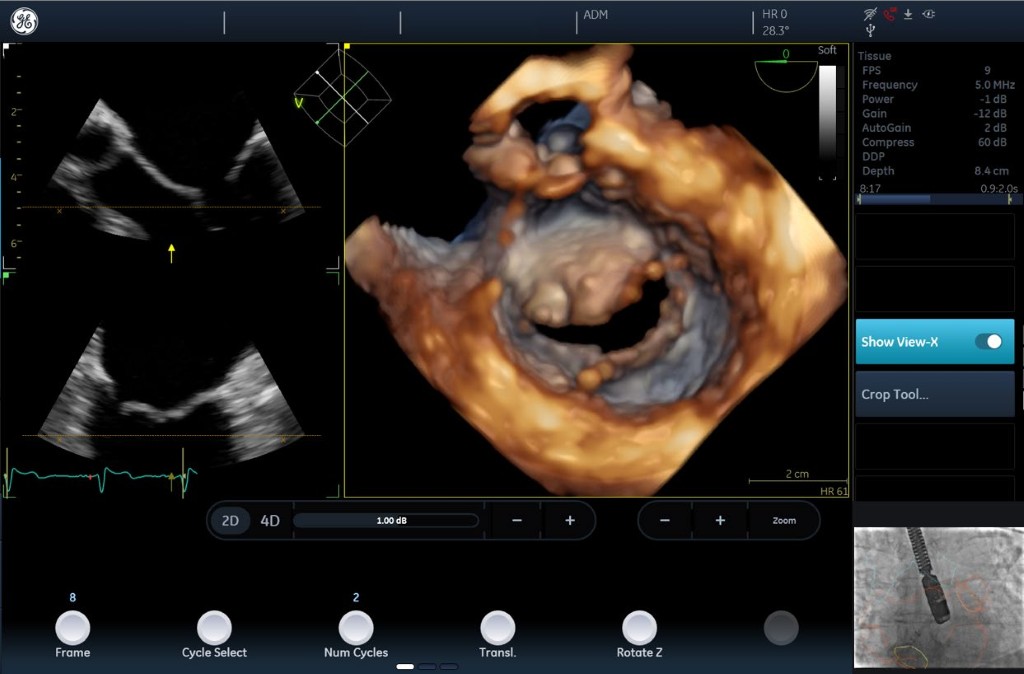1024x674 pixels.
Task: Click the 1.00 dB gain slider bar
Action: point(385,521)
